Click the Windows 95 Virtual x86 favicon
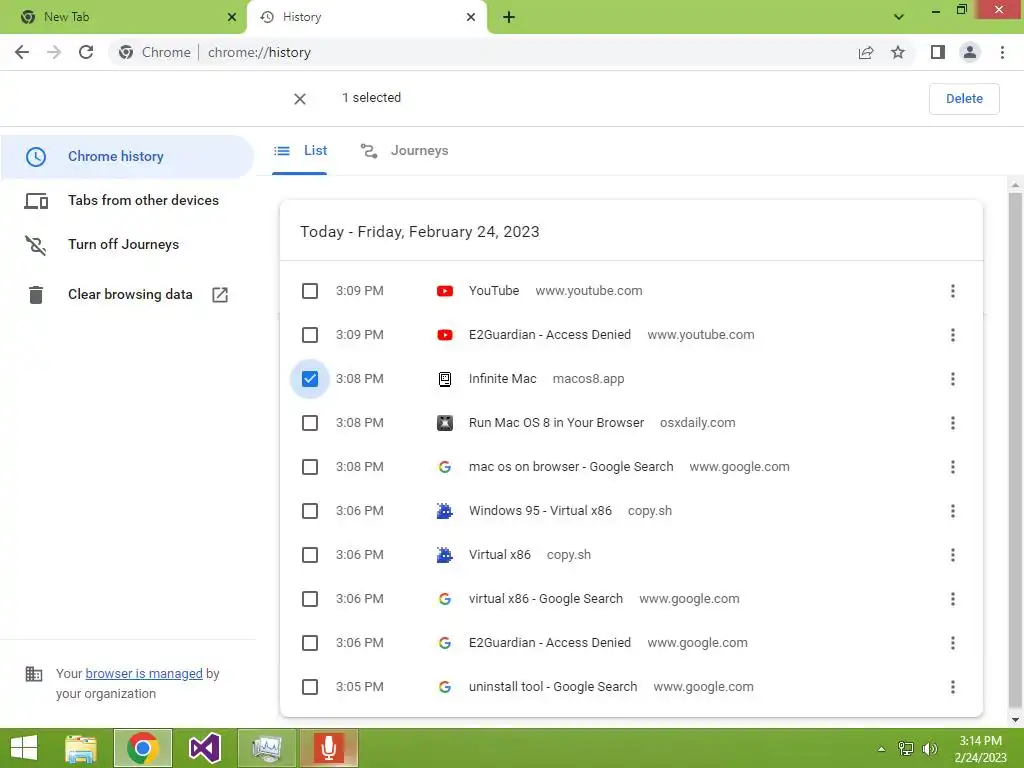Viewport: 1024px width, 768px height. pos(445,511)
